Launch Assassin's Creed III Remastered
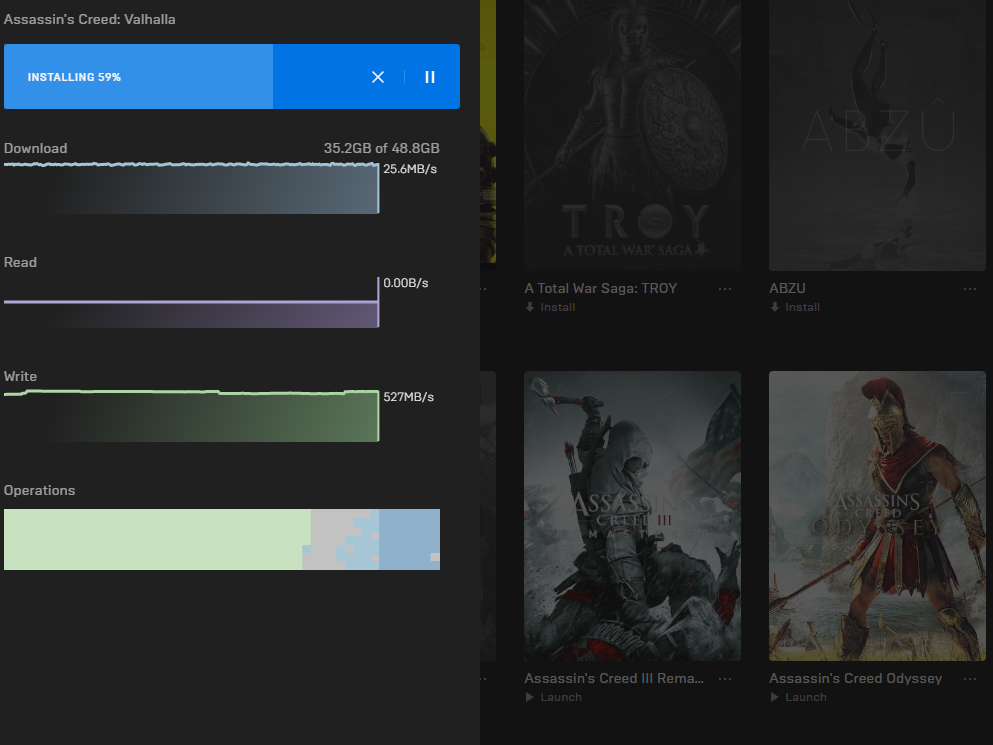The width and height of the screenshot is (993, 745). pyautogui.click(x=560, y=697)
